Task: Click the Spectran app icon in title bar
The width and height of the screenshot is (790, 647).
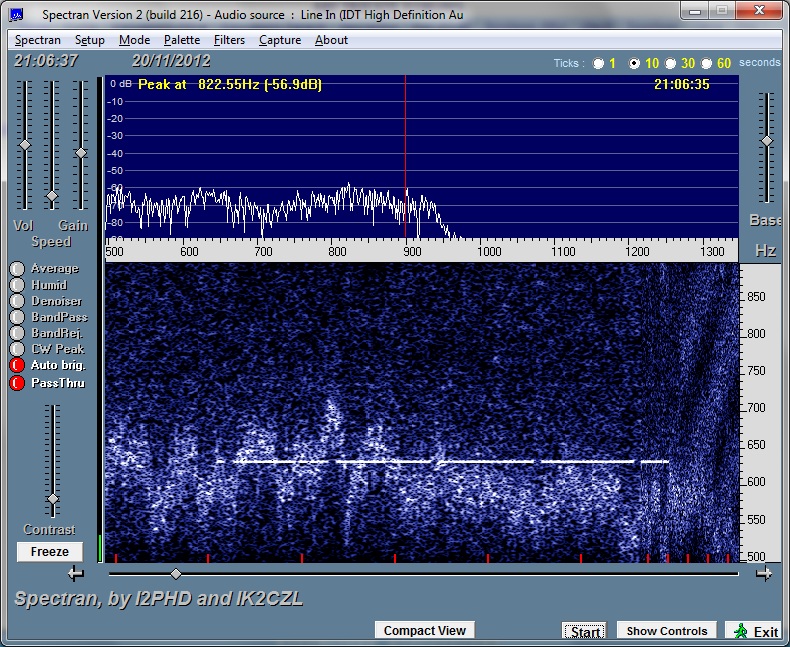Action: (16, 15)
